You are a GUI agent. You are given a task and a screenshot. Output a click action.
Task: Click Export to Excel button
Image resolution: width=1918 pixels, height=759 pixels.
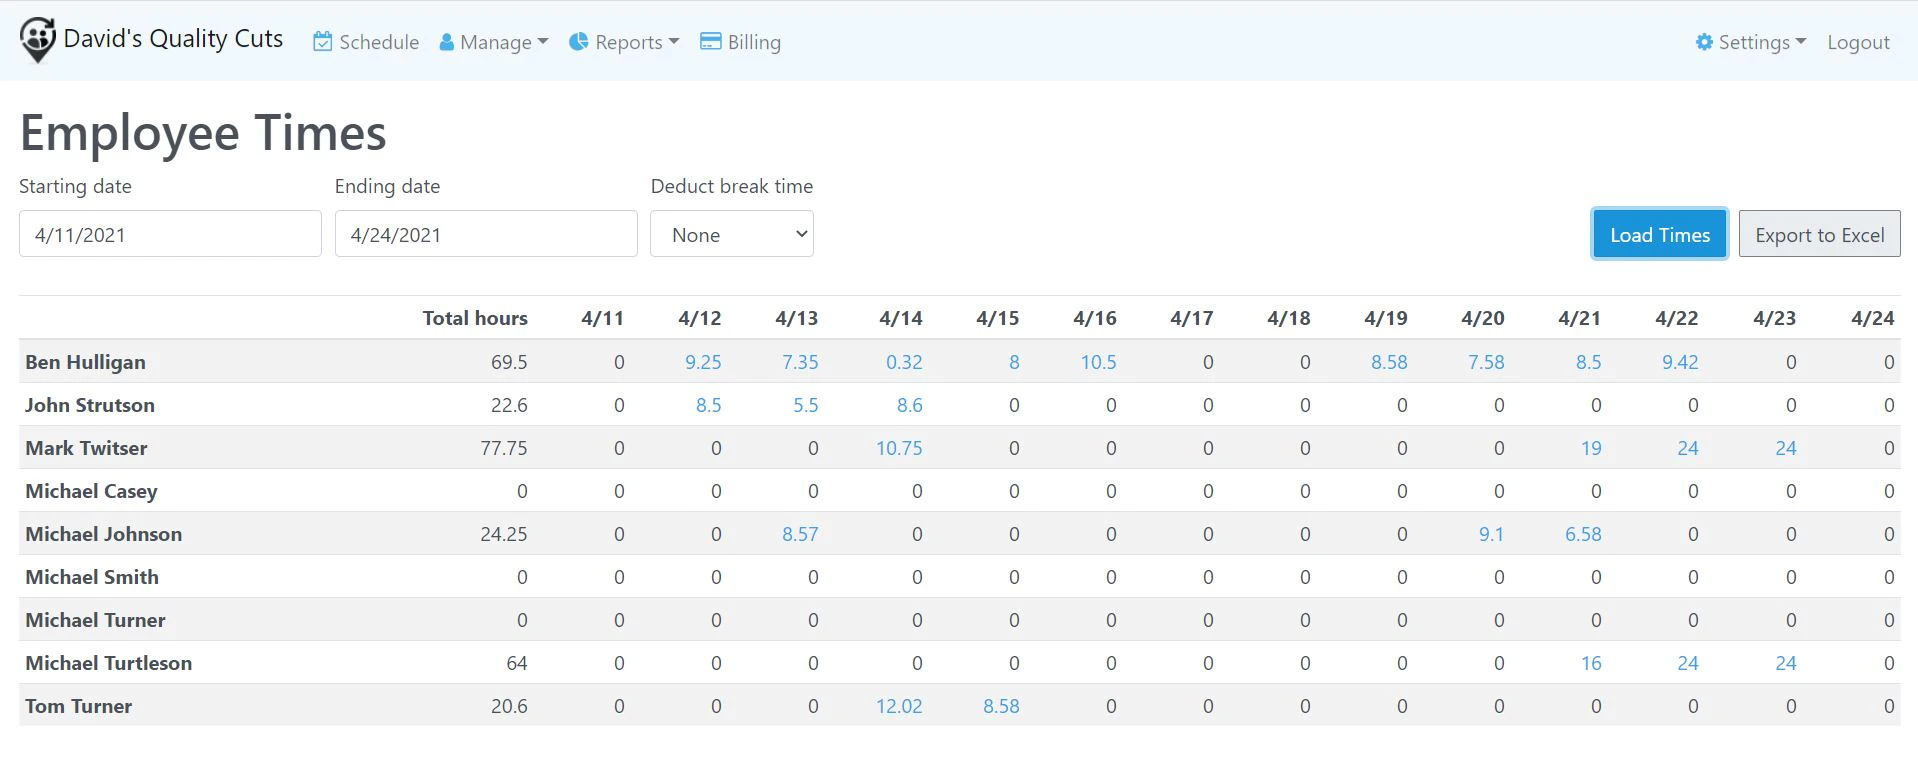pos(1819,234)
